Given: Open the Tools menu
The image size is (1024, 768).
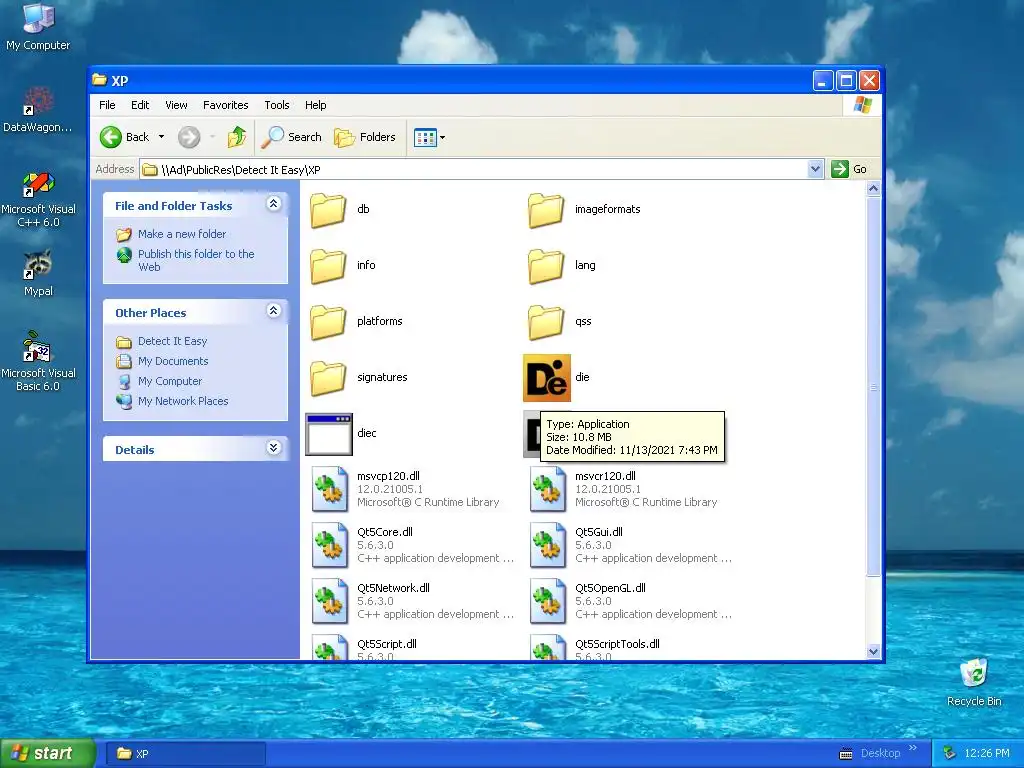Looking at the screenshot, I should (277, 105).
